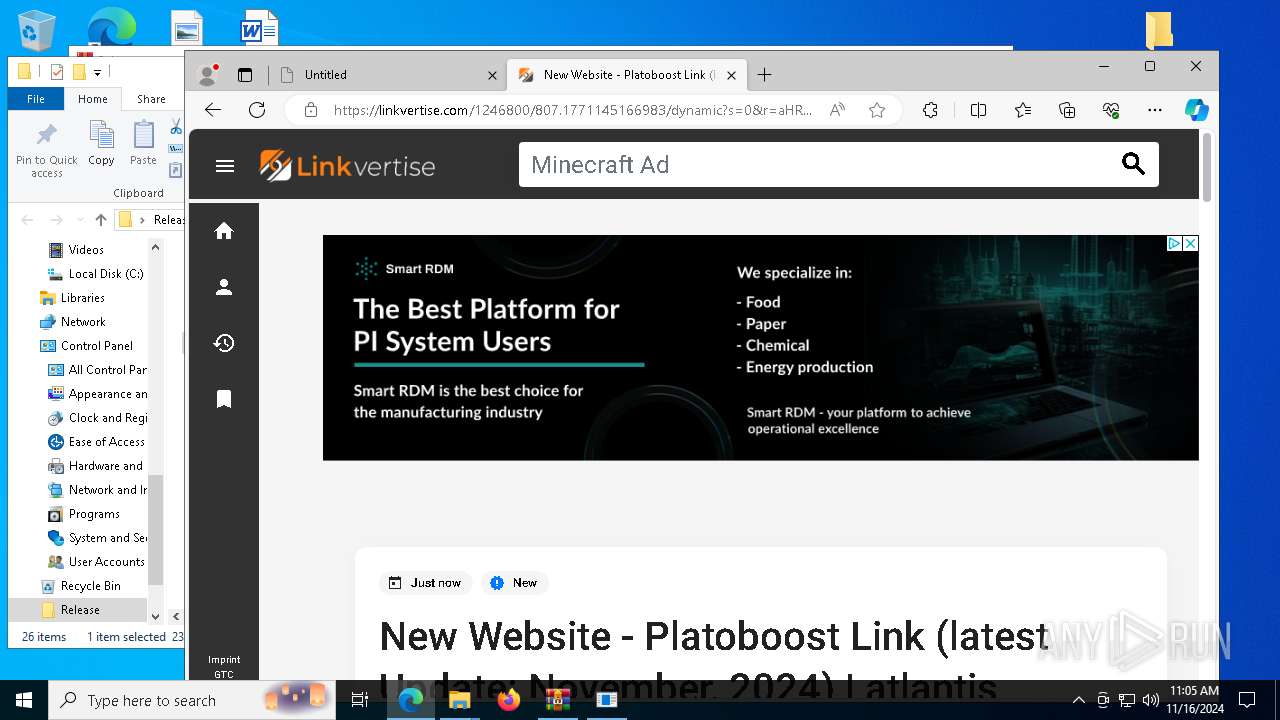Click the Imprint link in sidebar

pyautogui.click(x=224, y=660)
